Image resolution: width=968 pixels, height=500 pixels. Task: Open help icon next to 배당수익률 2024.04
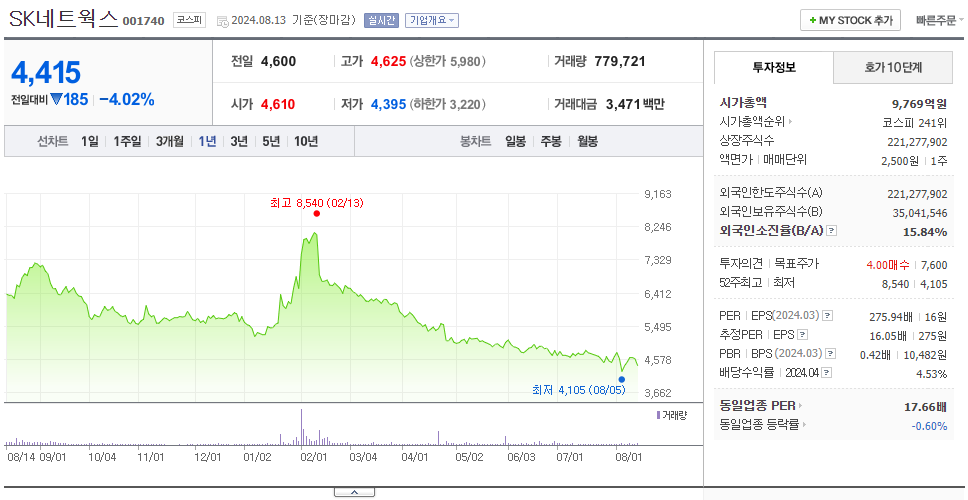827,373
